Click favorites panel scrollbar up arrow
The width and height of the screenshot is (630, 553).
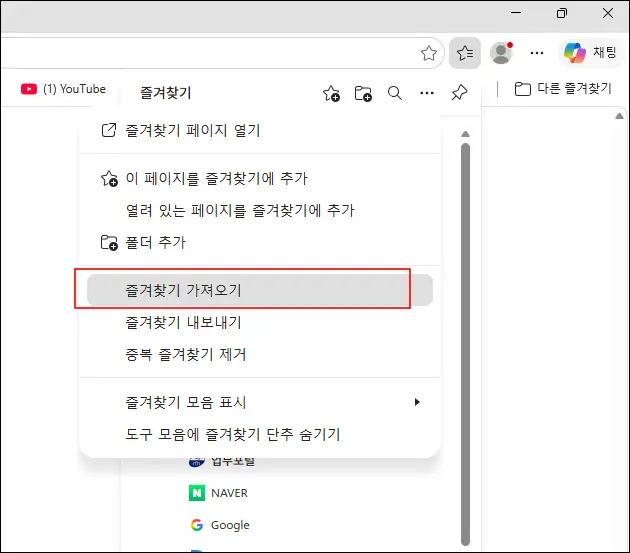(x=465, y=134)
